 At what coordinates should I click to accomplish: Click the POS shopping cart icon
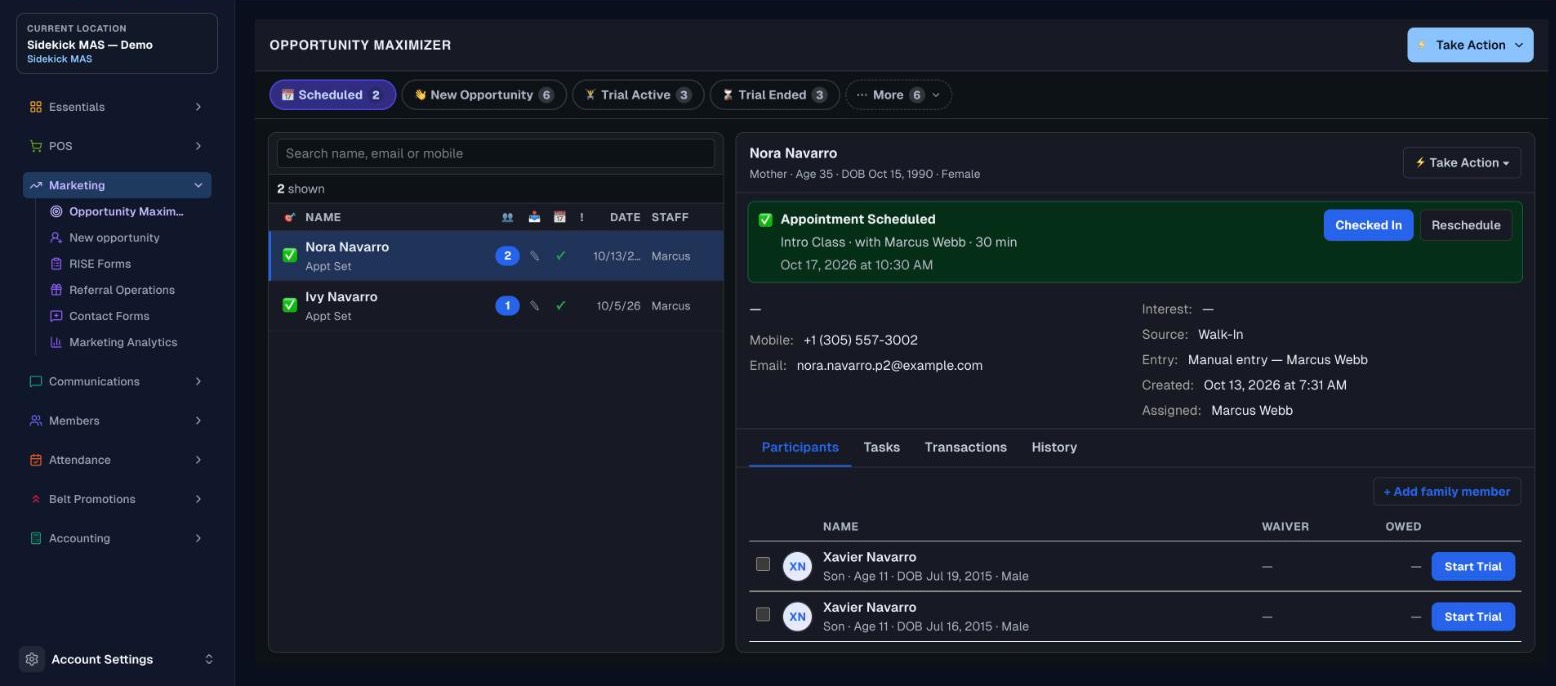click(36, 146)
